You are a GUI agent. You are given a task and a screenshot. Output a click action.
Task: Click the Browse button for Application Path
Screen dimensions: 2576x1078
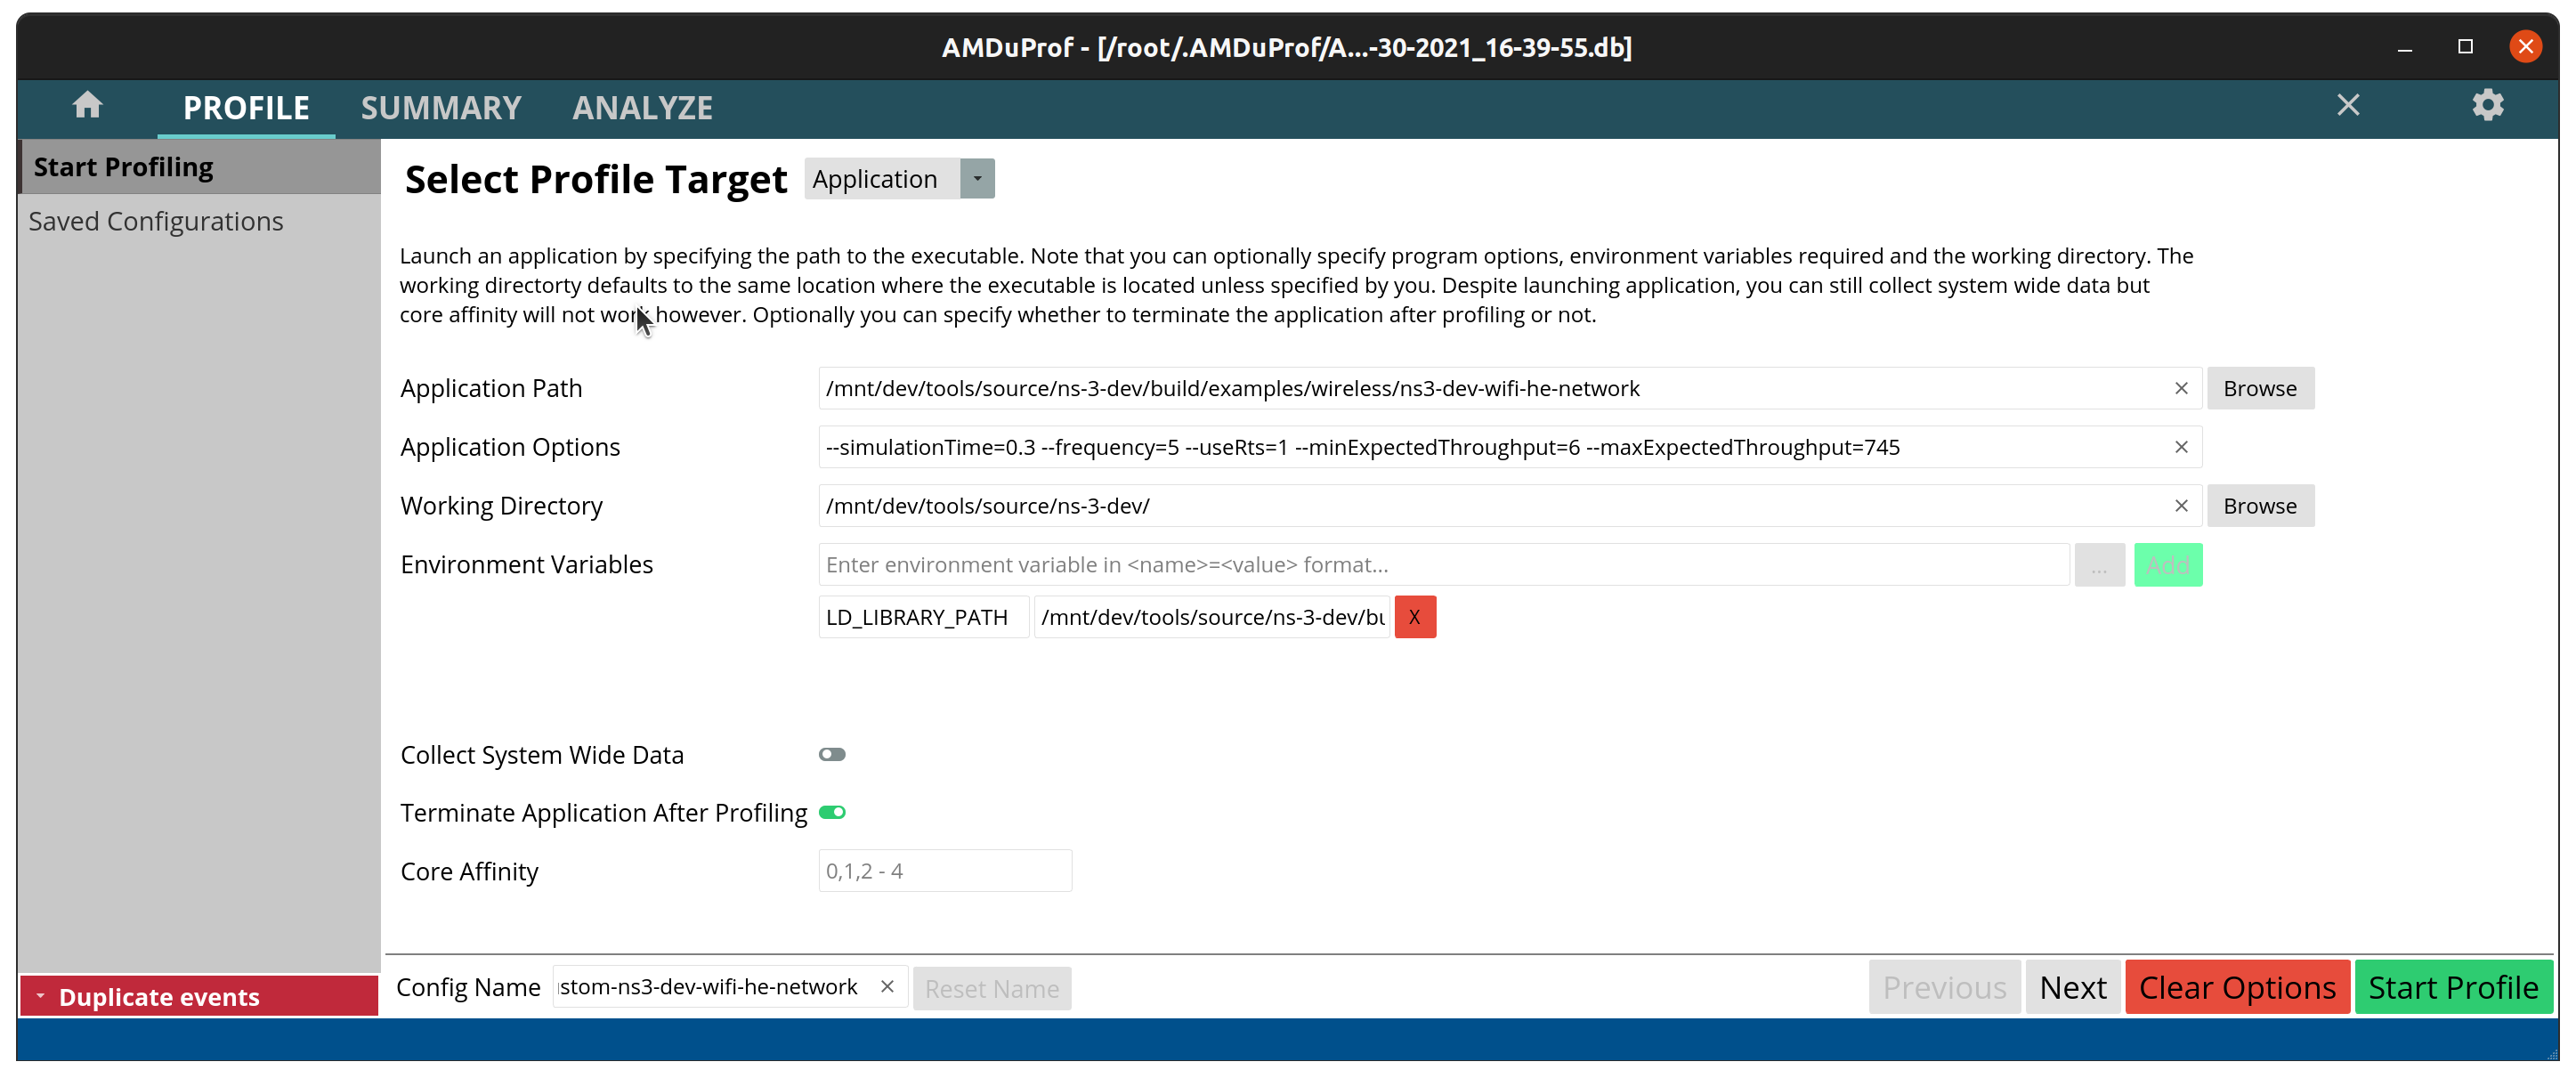pos(2259,388)
